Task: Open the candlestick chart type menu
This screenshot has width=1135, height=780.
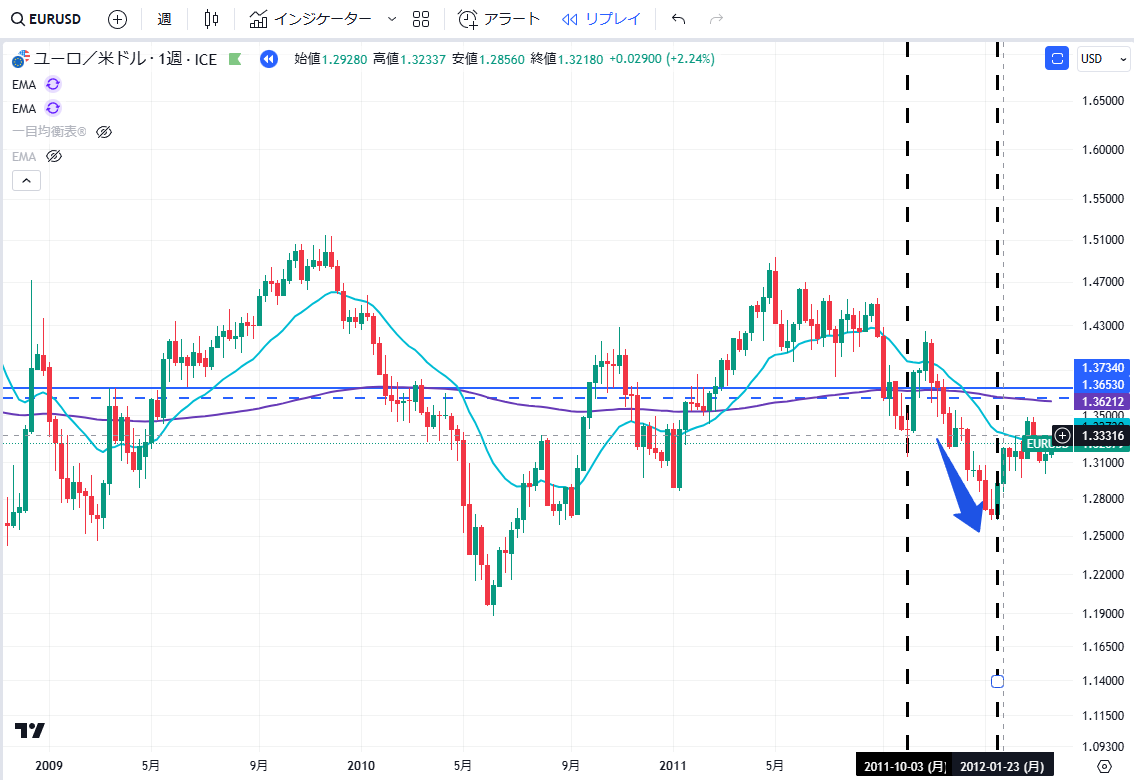Action: [210, 19]
